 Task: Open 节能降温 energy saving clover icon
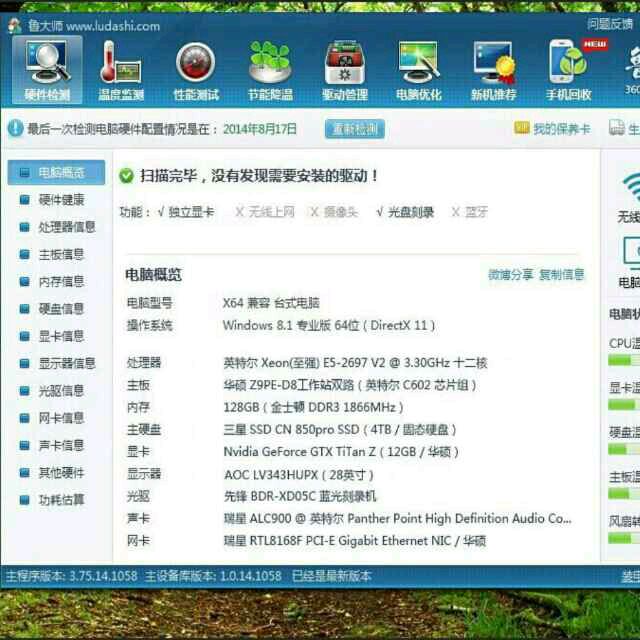click(x=270, y=70)
